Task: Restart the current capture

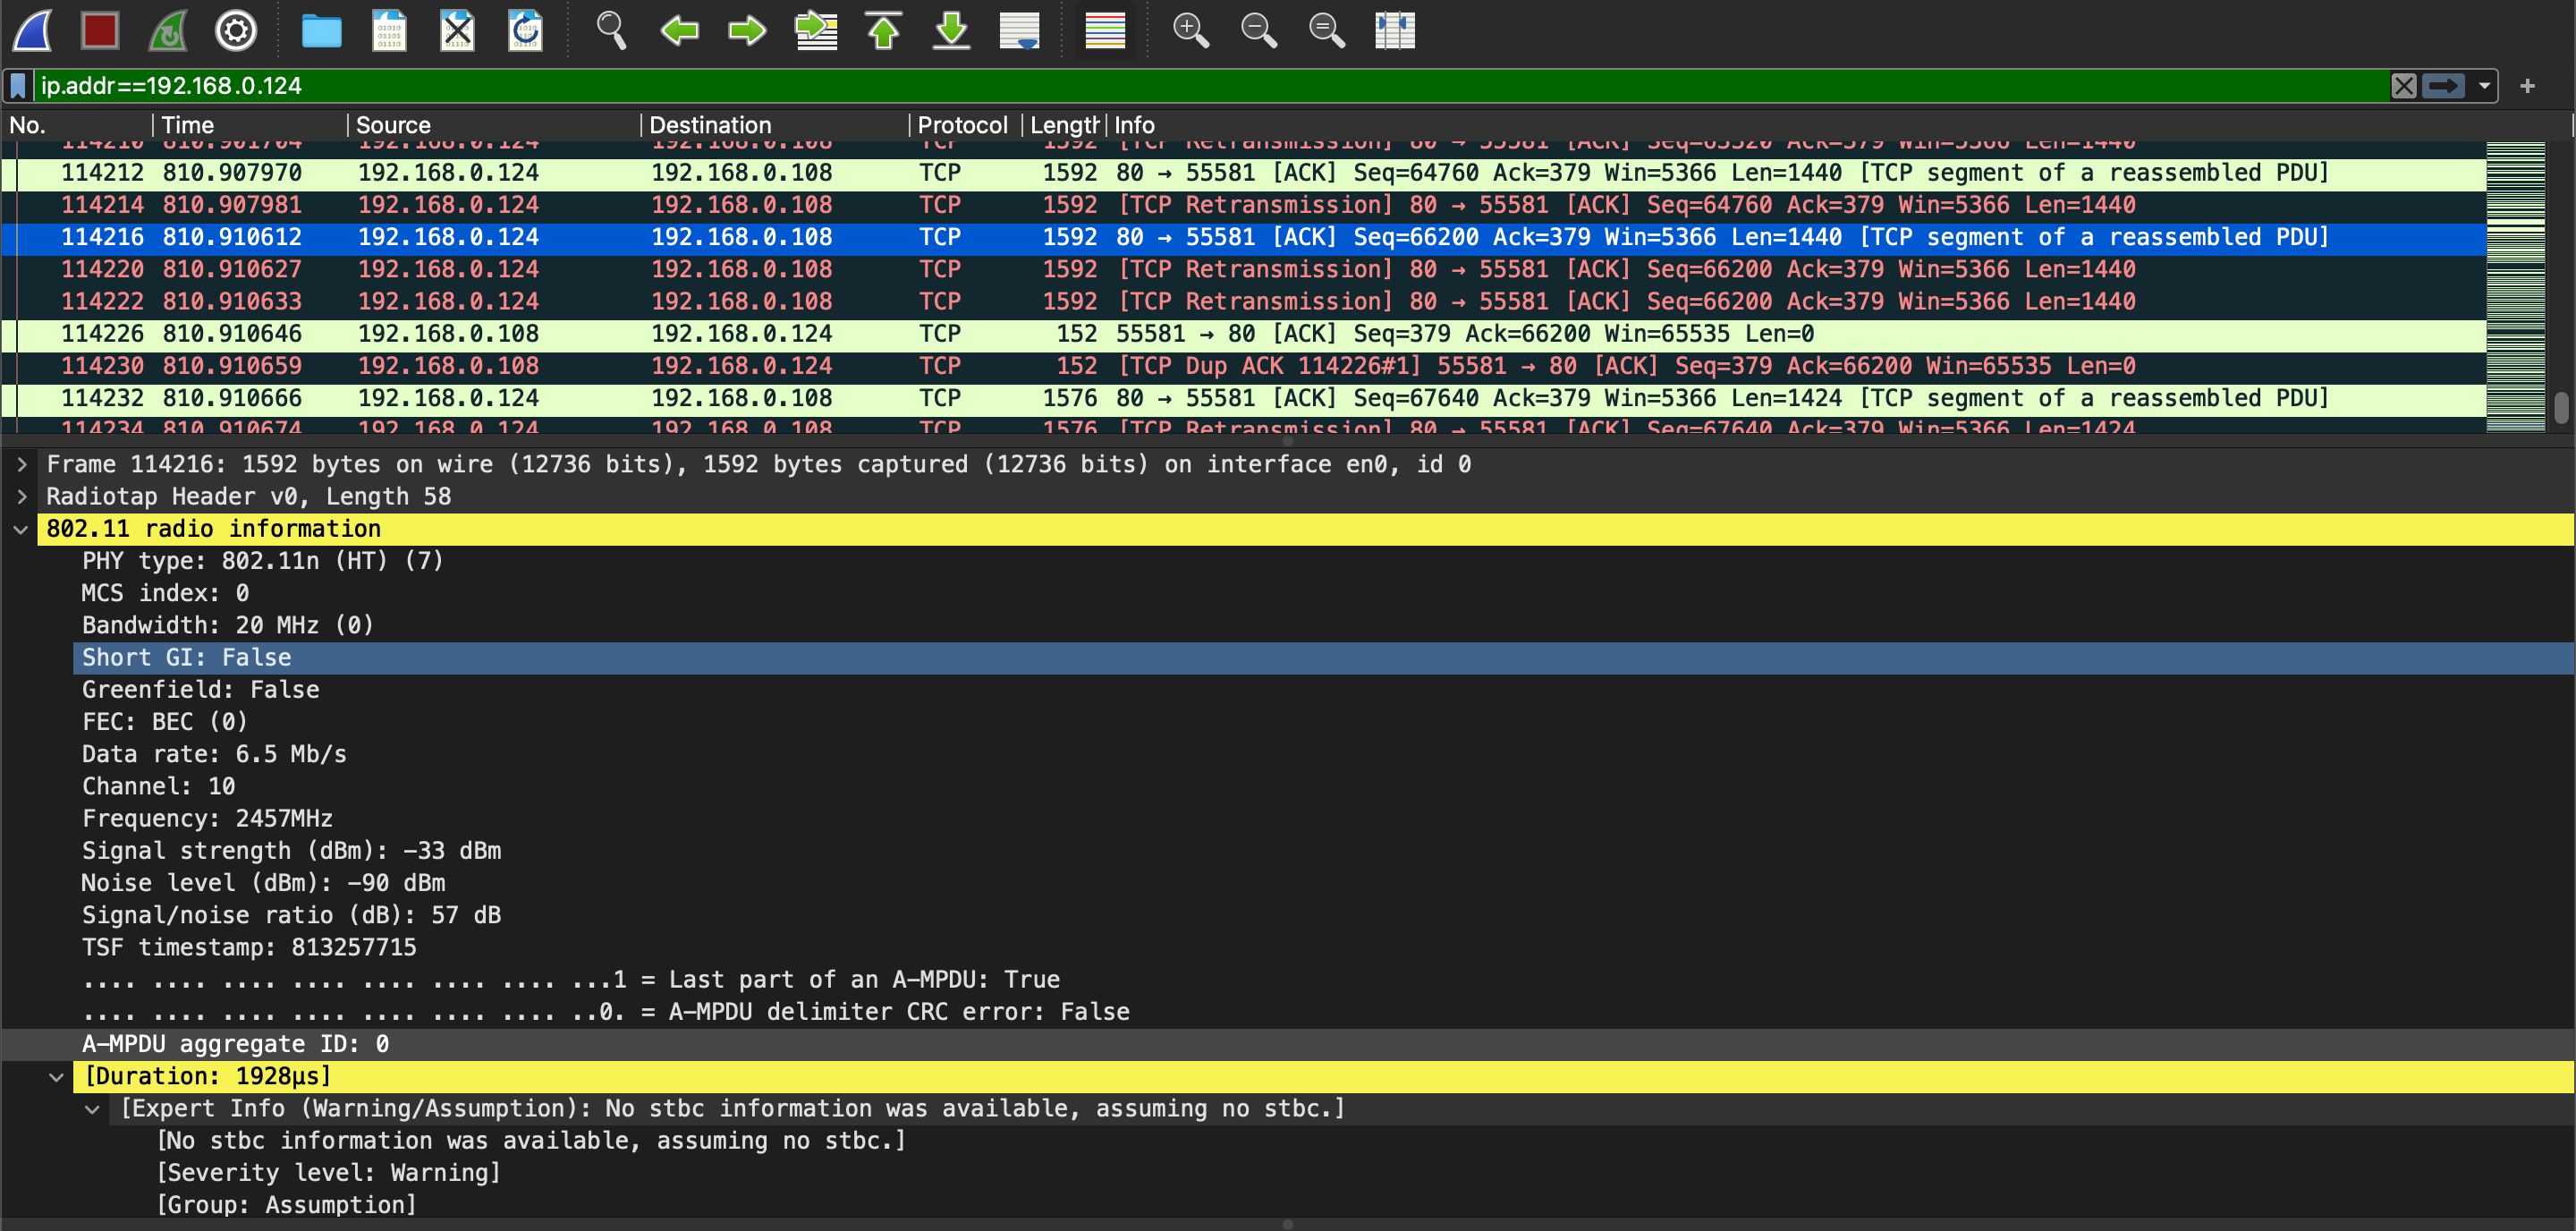Action: [x=168, y=30]
